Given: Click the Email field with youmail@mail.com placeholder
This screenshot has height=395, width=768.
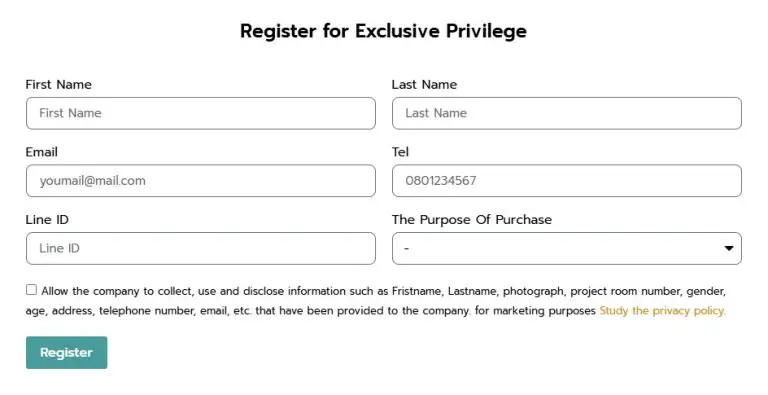Looking at the screenshot, I should [x=201, y=181].
